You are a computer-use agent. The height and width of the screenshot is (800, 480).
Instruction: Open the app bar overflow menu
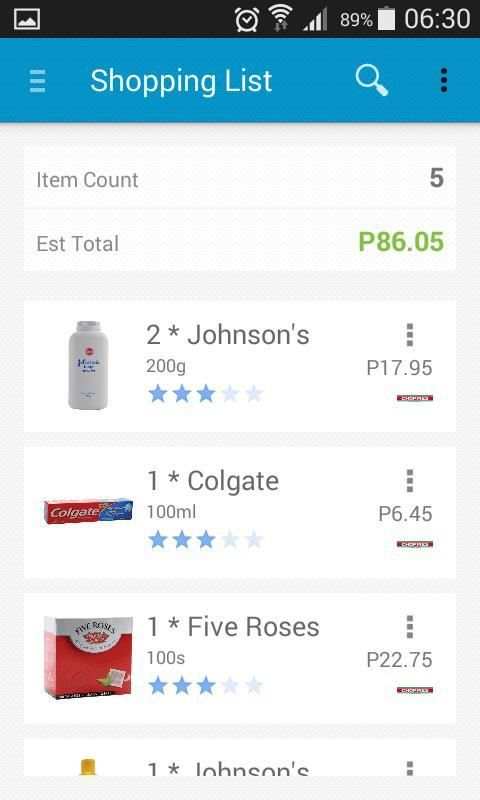click(x=444, y=81)
